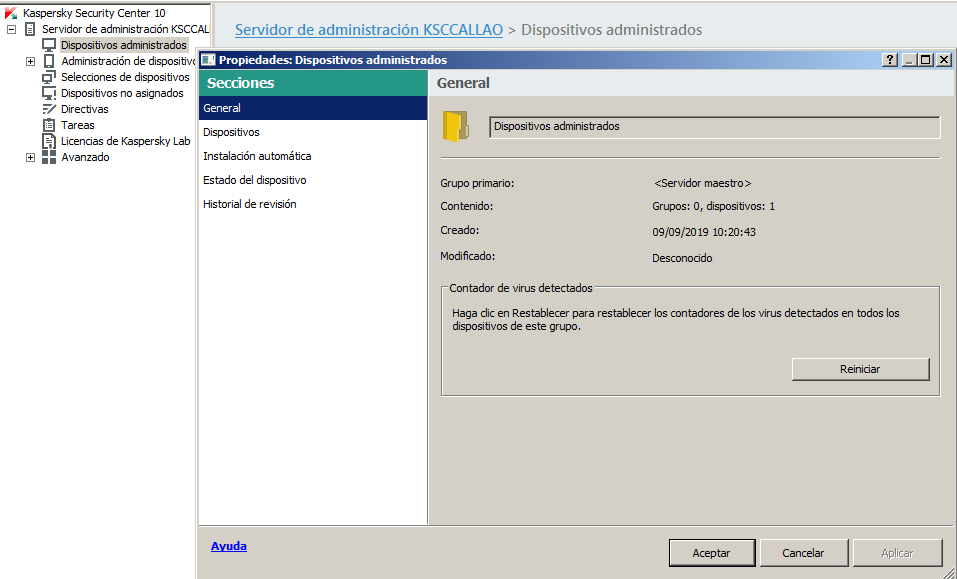The width and height of the screenshot is (957, 579).
Task: Click the breadcrumb text 'Dispositivos administrados'
Action: point(612,29)
